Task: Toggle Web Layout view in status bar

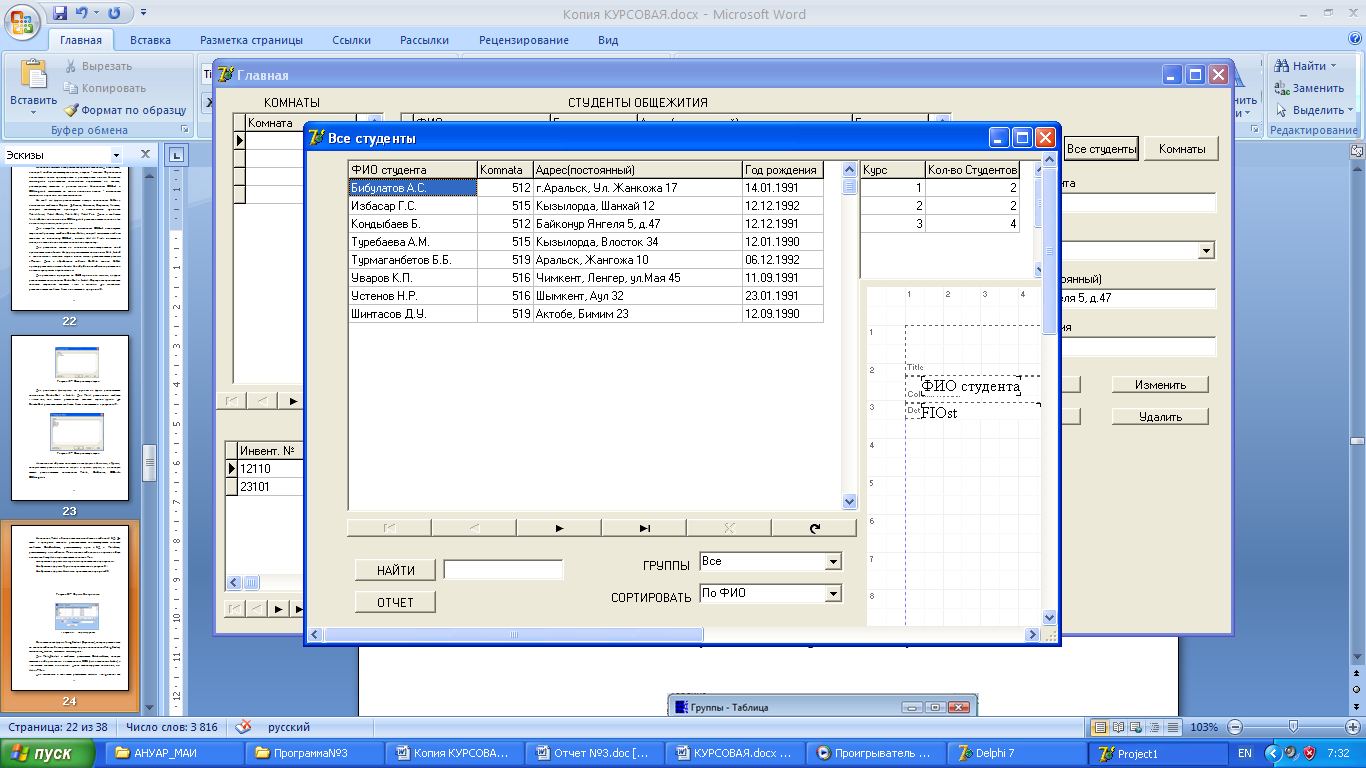Action: coord(1137,727)
